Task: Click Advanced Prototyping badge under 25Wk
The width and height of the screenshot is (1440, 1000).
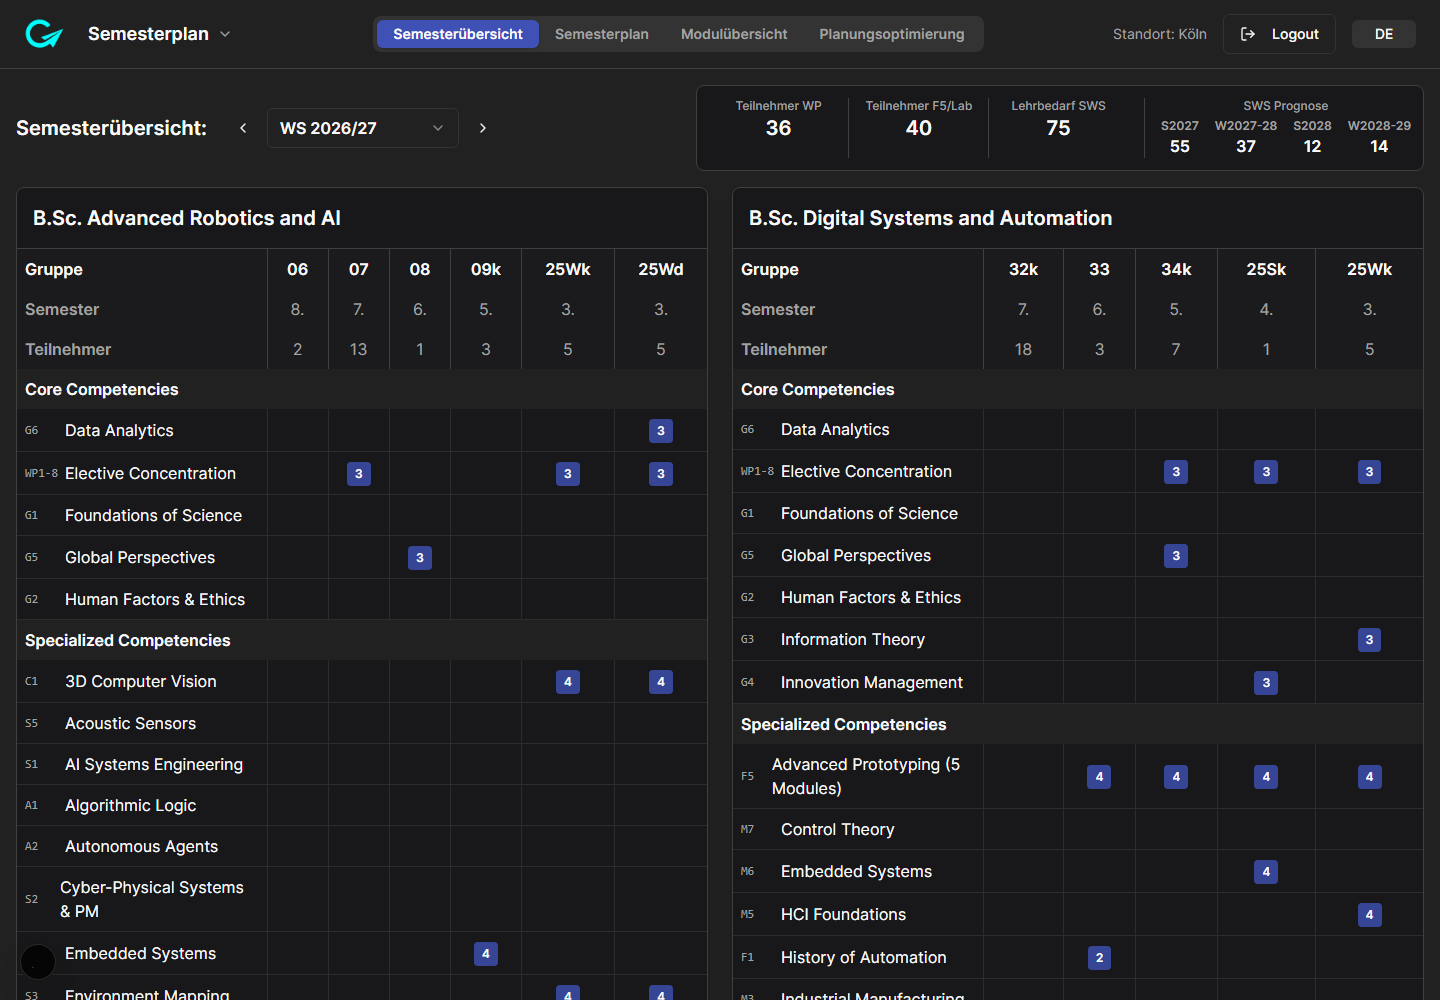Action: click(1370, 777)
